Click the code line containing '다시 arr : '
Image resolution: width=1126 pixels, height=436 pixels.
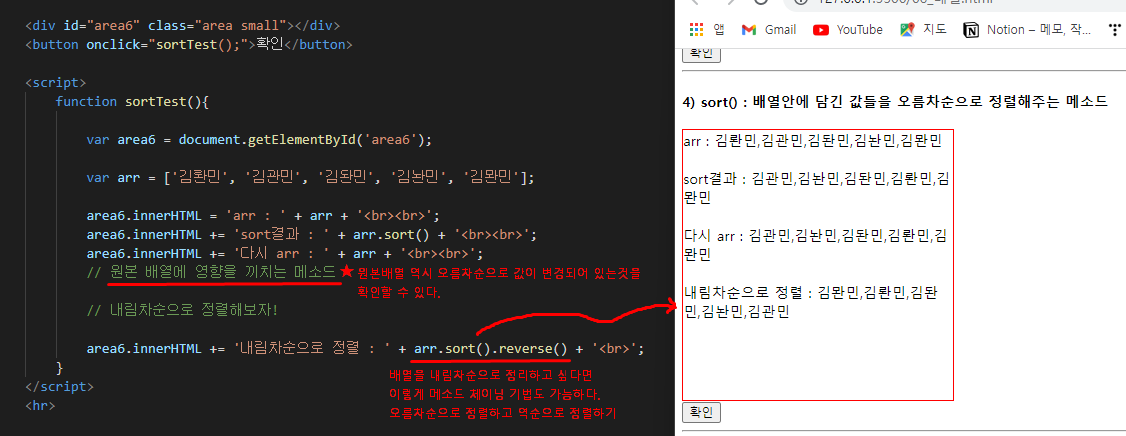[285, 253]
